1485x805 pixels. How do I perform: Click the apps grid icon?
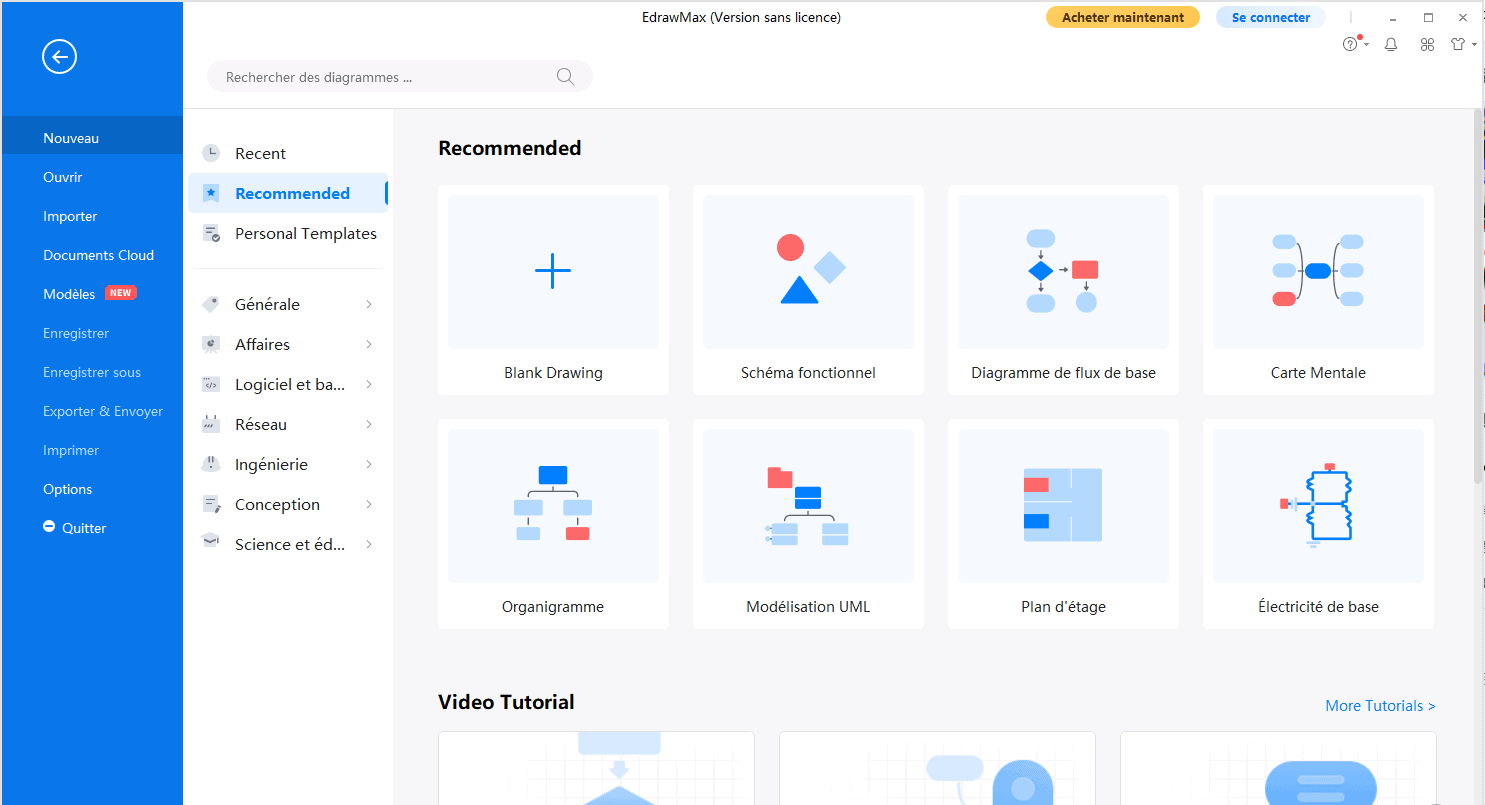1427,44
